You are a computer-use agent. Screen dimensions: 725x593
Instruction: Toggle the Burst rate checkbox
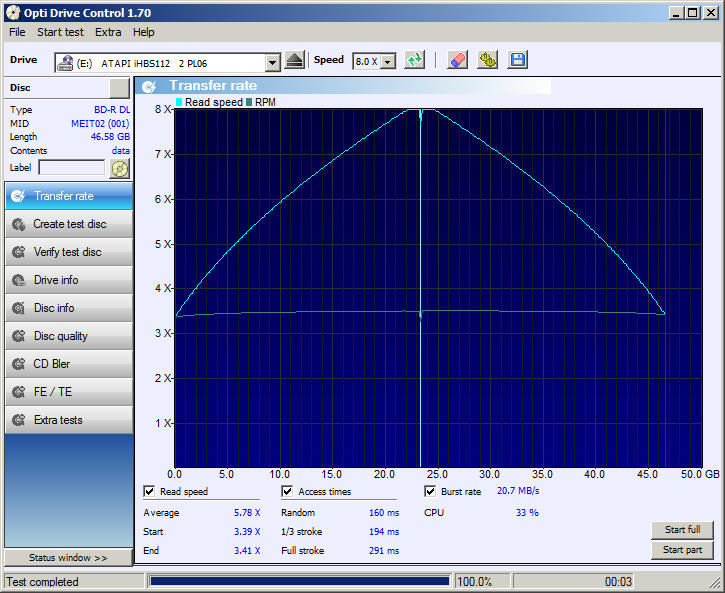pos(430,491)
